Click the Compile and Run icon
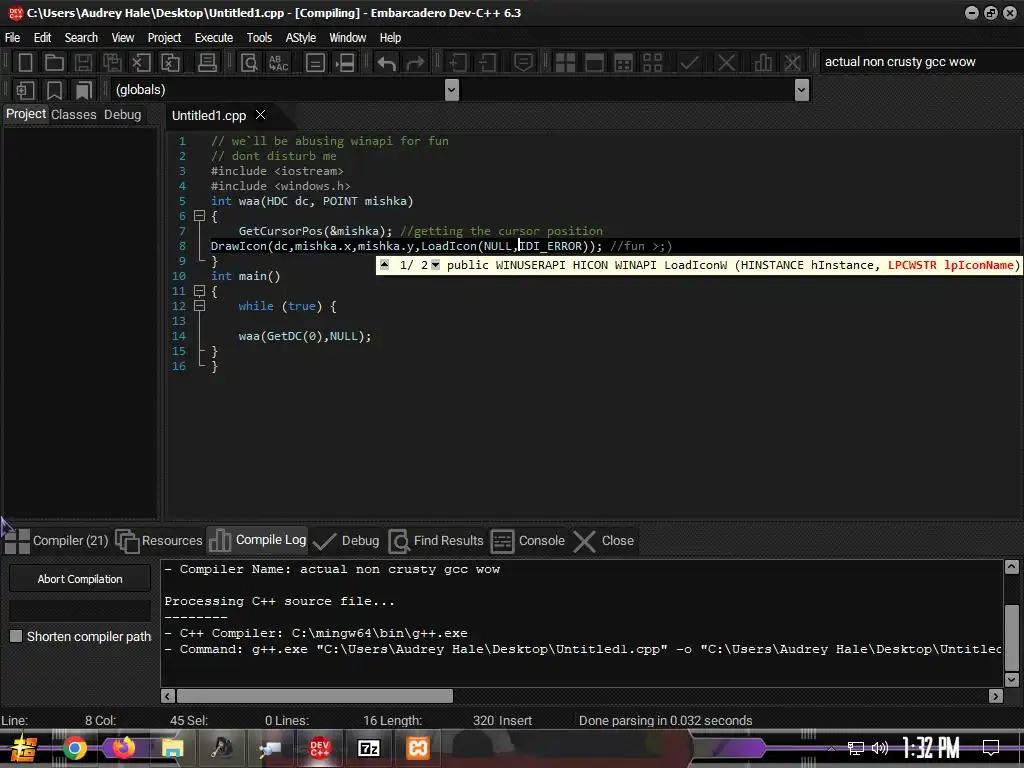The height and width of the screenshot is (768, 1024). (624, 62)
